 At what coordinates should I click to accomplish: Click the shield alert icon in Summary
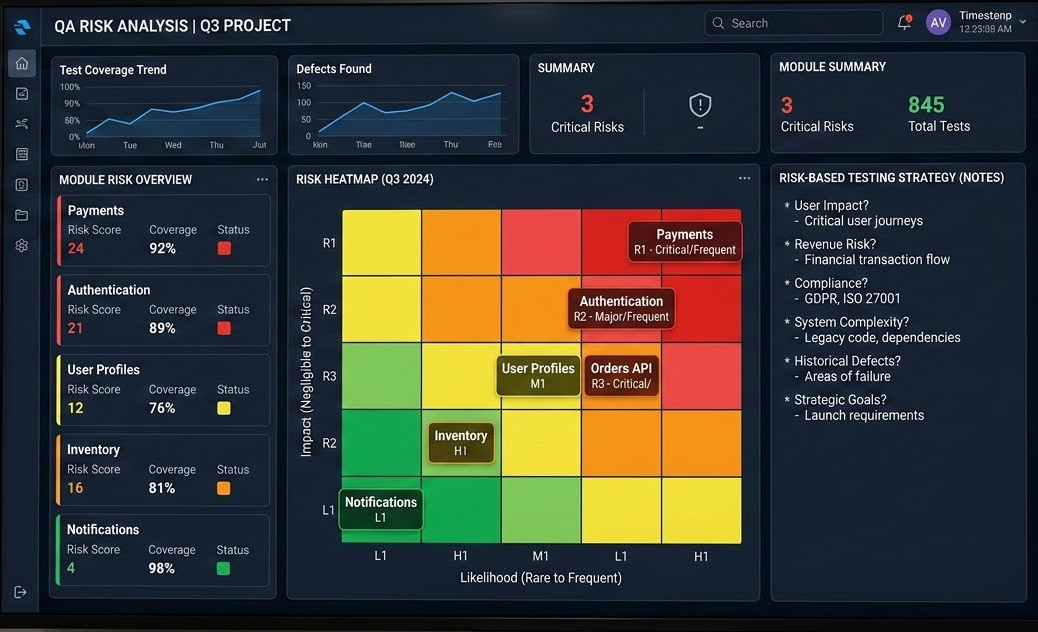click(700, 105)
